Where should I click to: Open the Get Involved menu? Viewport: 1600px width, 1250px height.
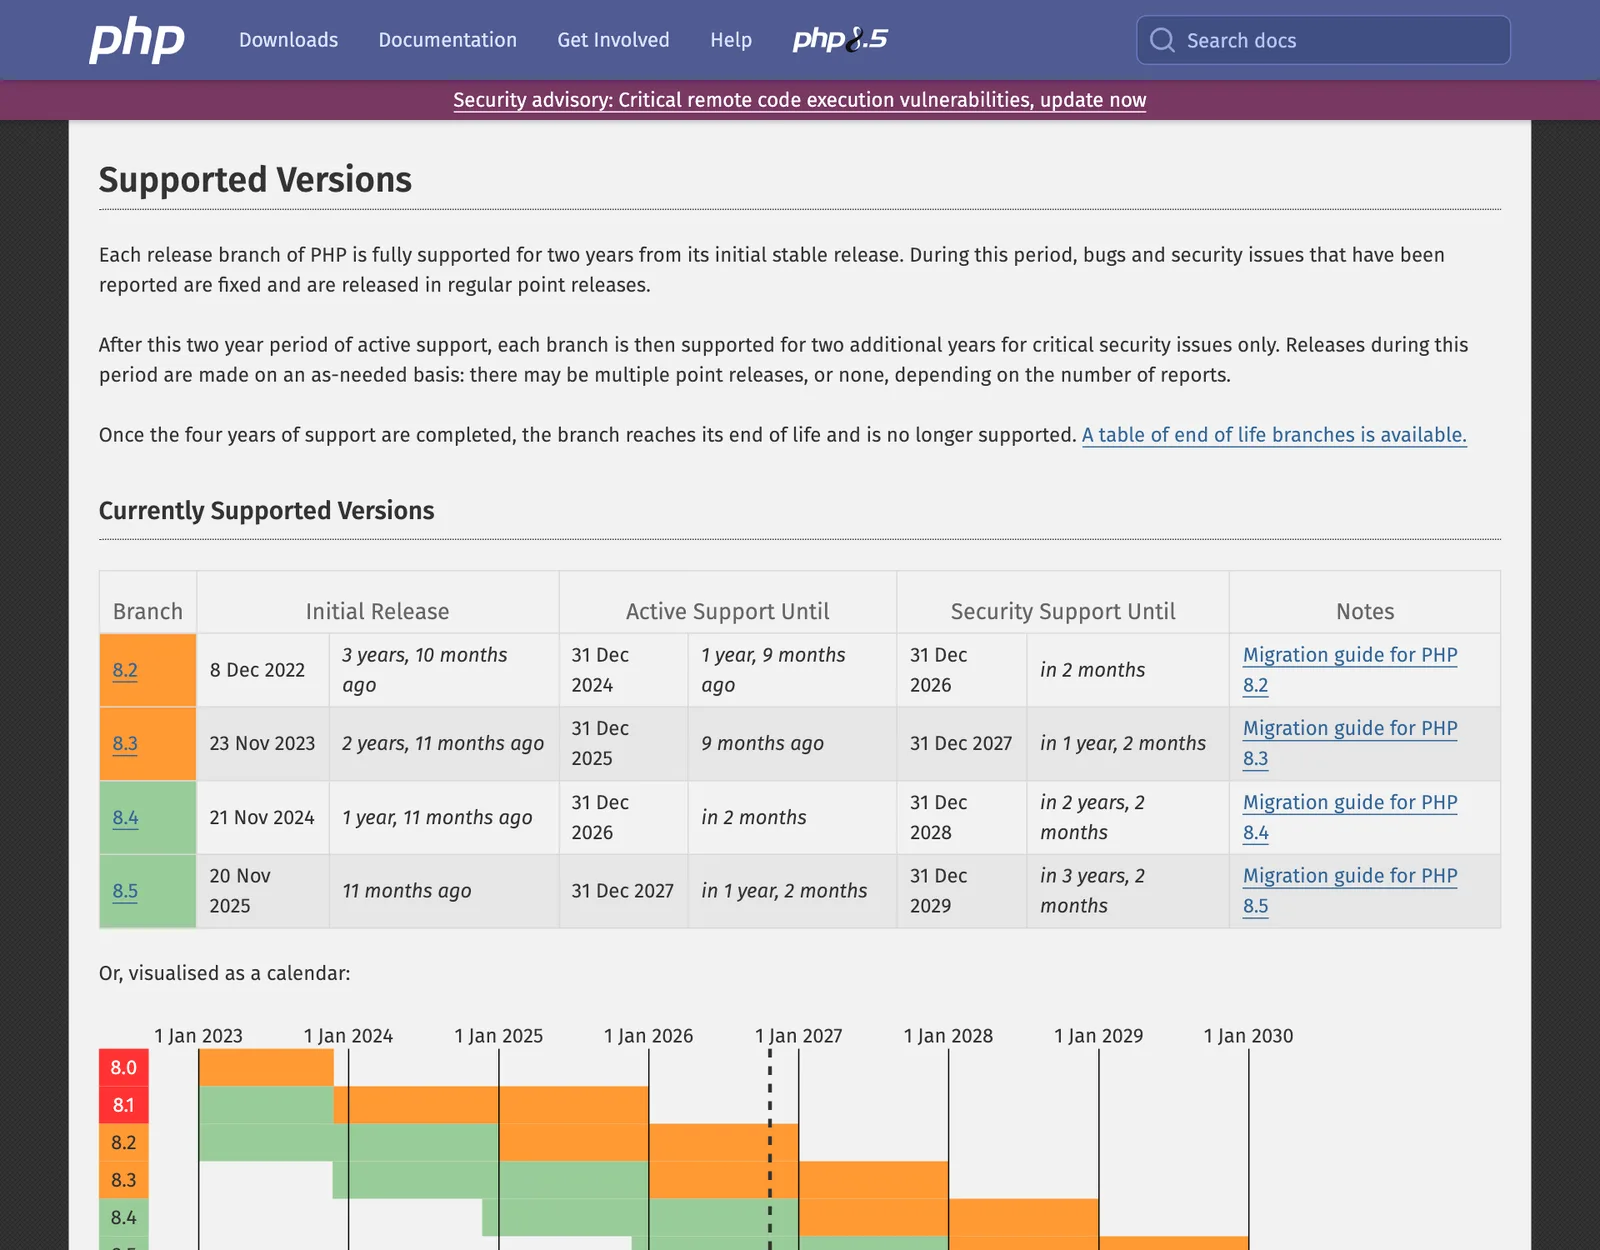click(x=613, y=40)
